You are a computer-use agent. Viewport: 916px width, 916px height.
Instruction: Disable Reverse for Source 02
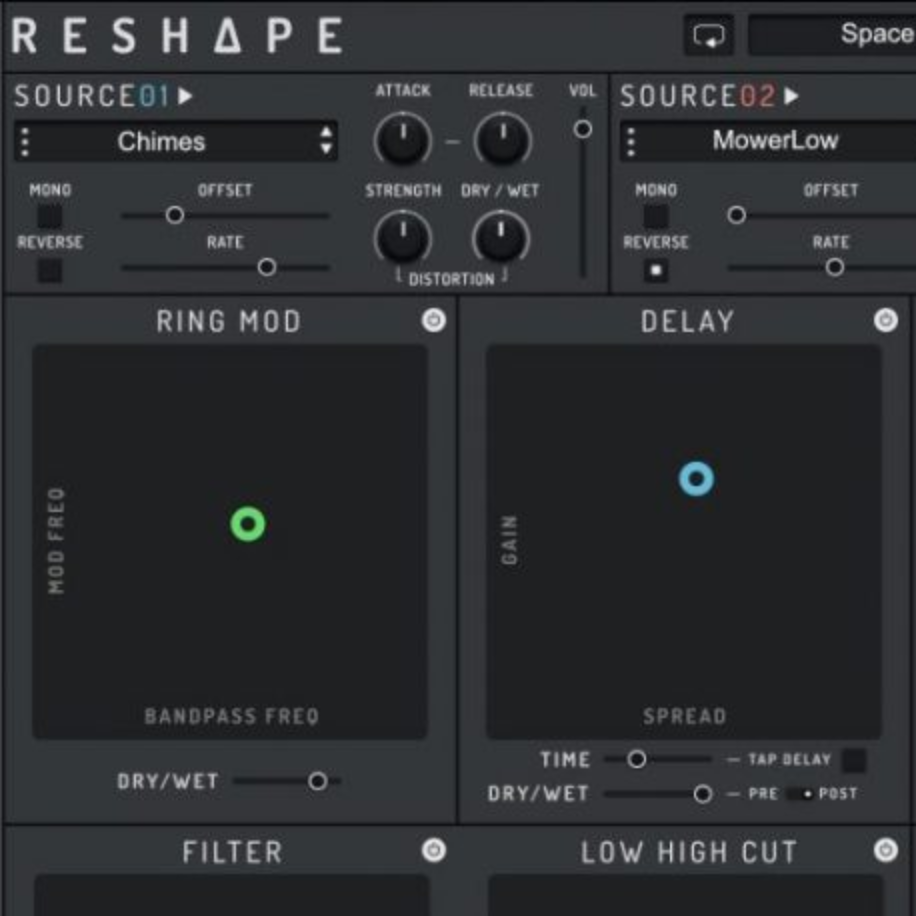pyautogui.click(x=656, y=270)
